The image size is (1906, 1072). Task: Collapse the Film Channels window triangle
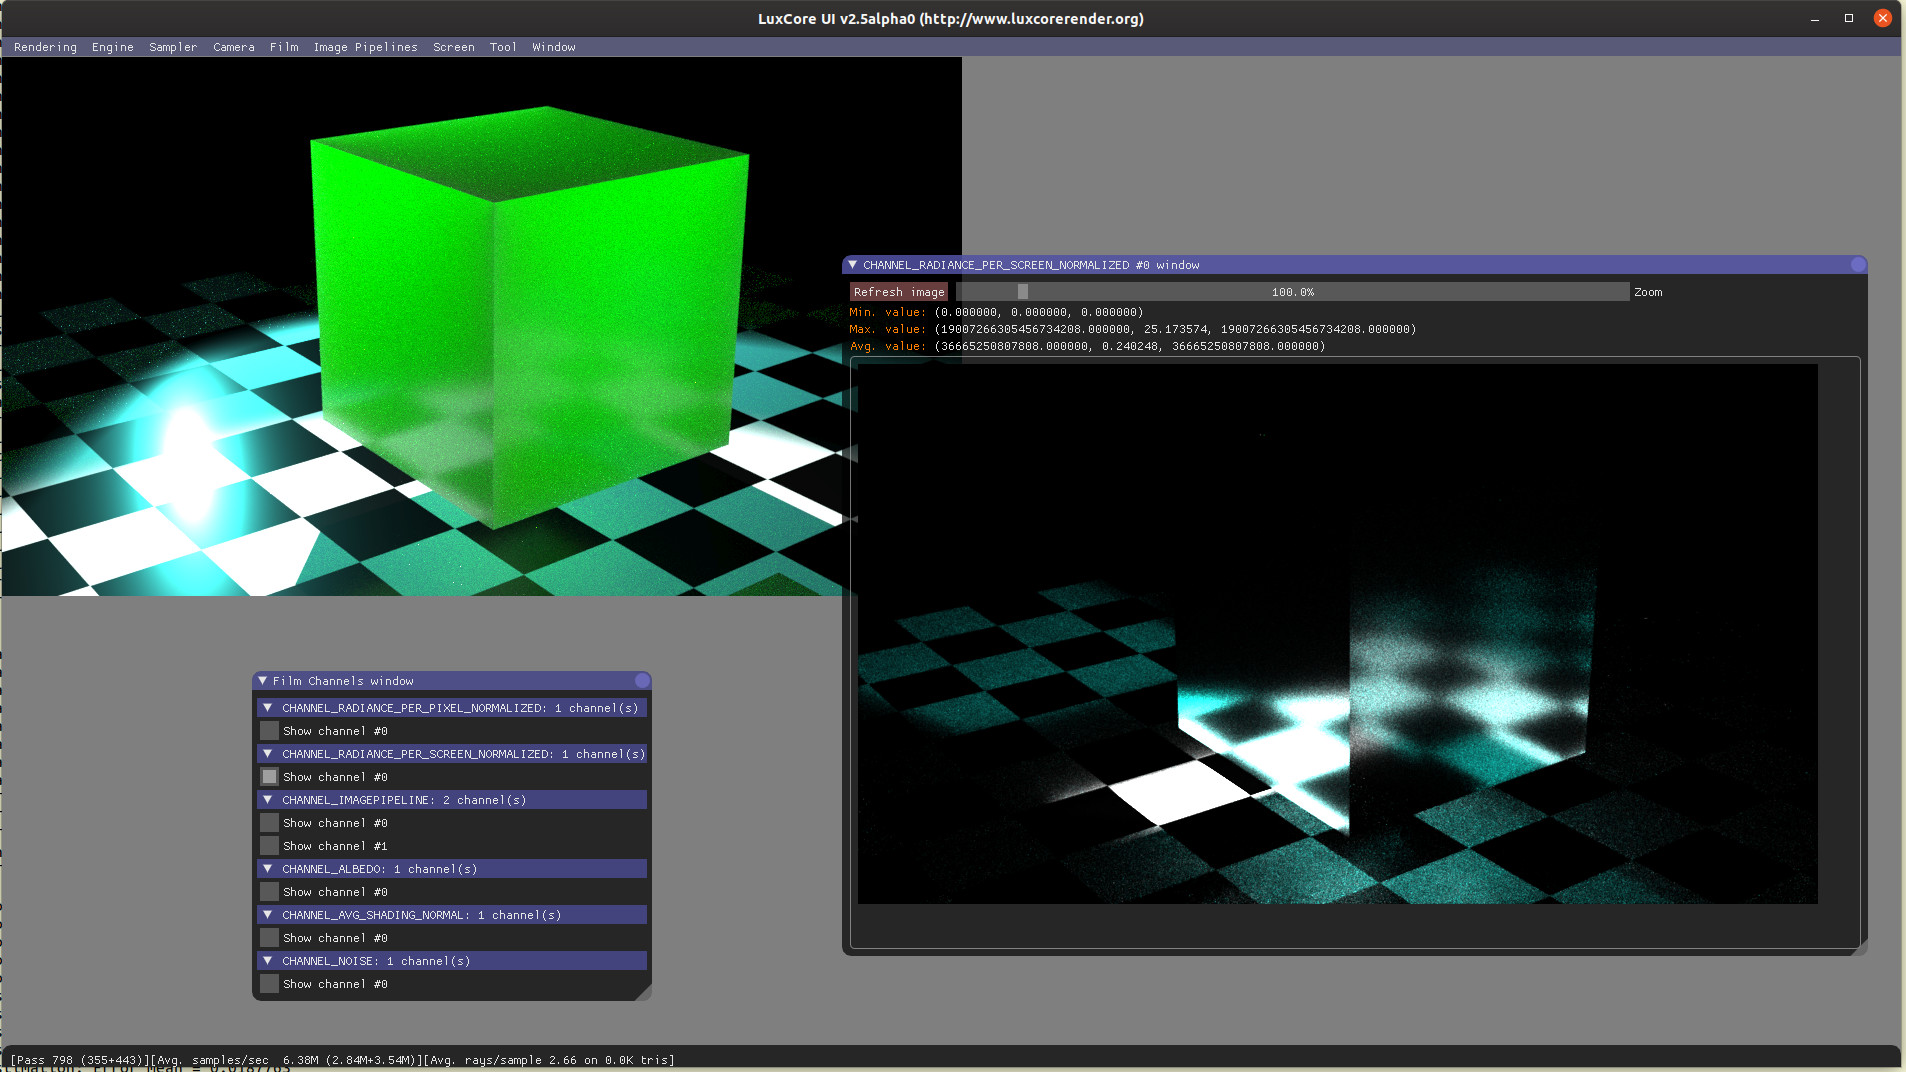coord(263,681)
